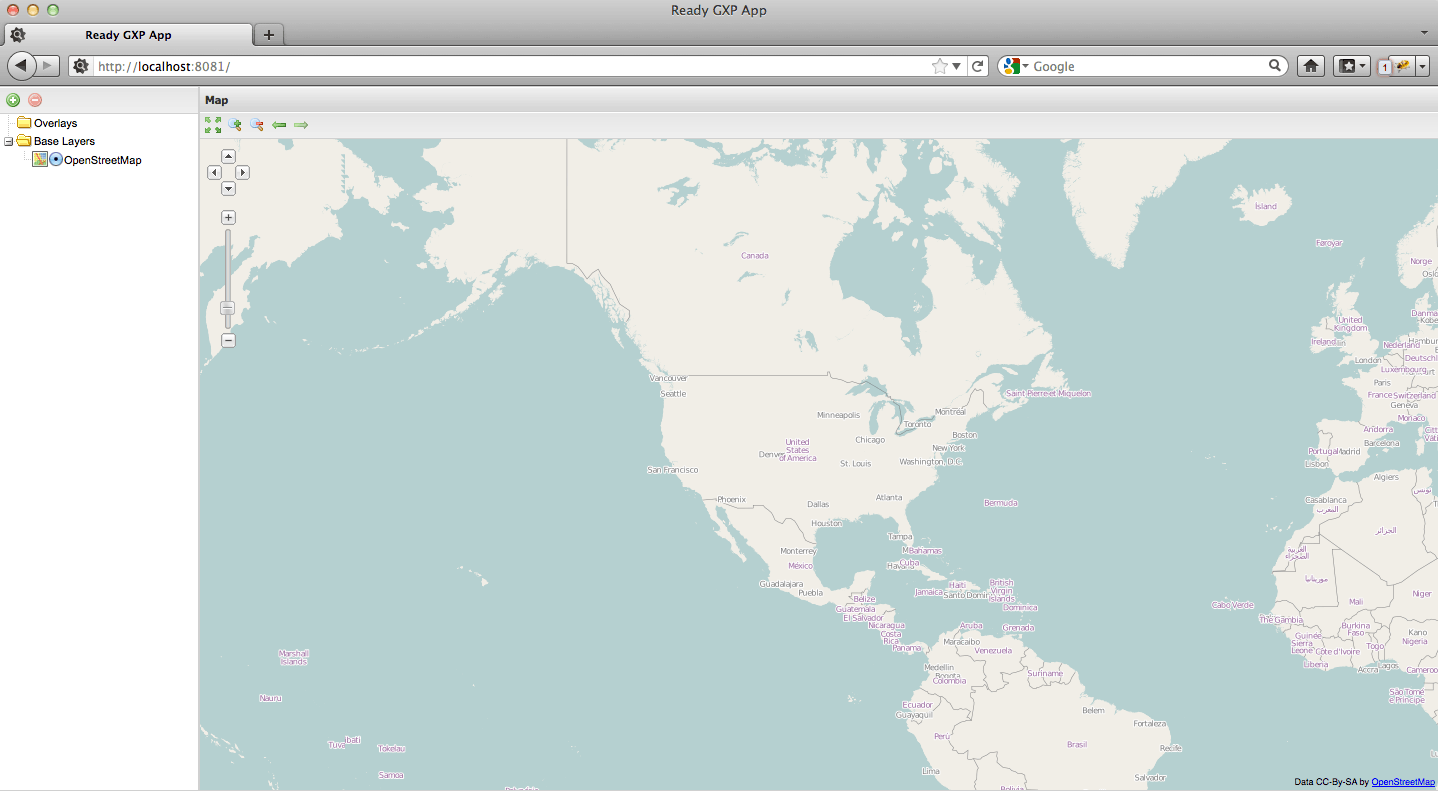This screenshot has width=1438, height=791.
Task: Click the red remove layer icon
Action: 35,100
